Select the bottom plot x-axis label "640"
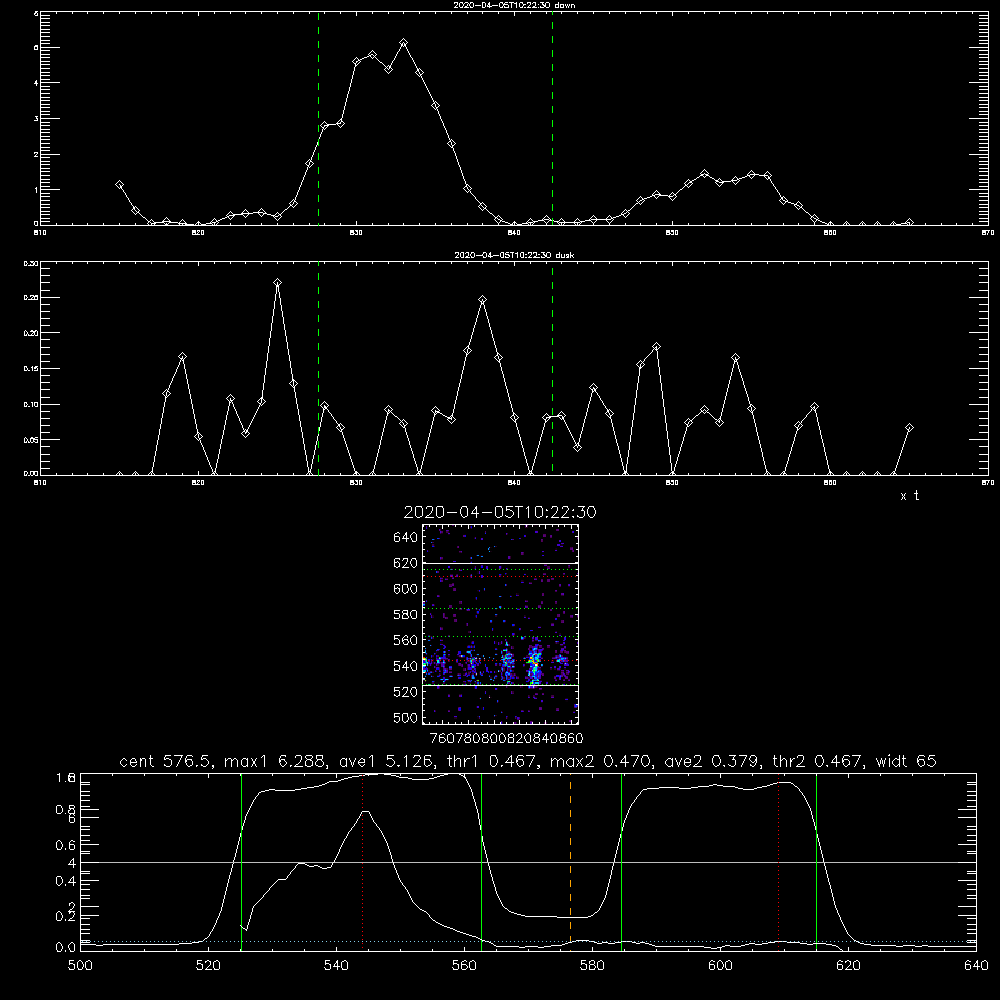Viewport: 1000px width, 1000px height. tap(976, 966)
